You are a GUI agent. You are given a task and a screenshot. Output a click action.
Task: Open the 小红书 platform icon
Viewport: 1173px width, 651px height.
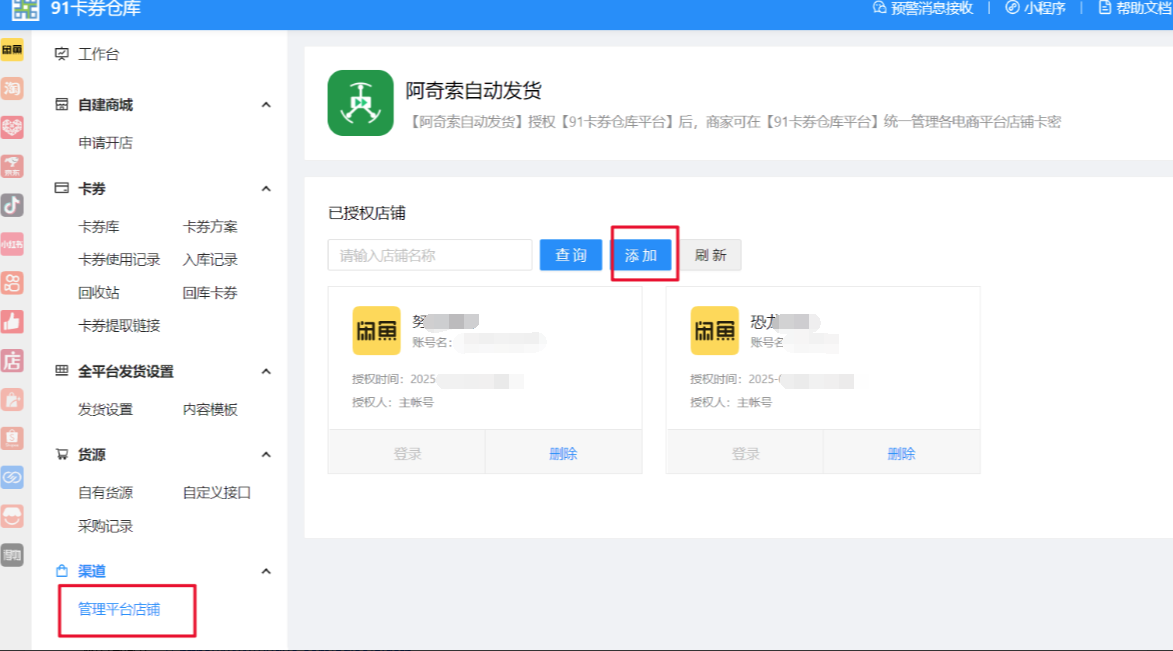[12, 244]
